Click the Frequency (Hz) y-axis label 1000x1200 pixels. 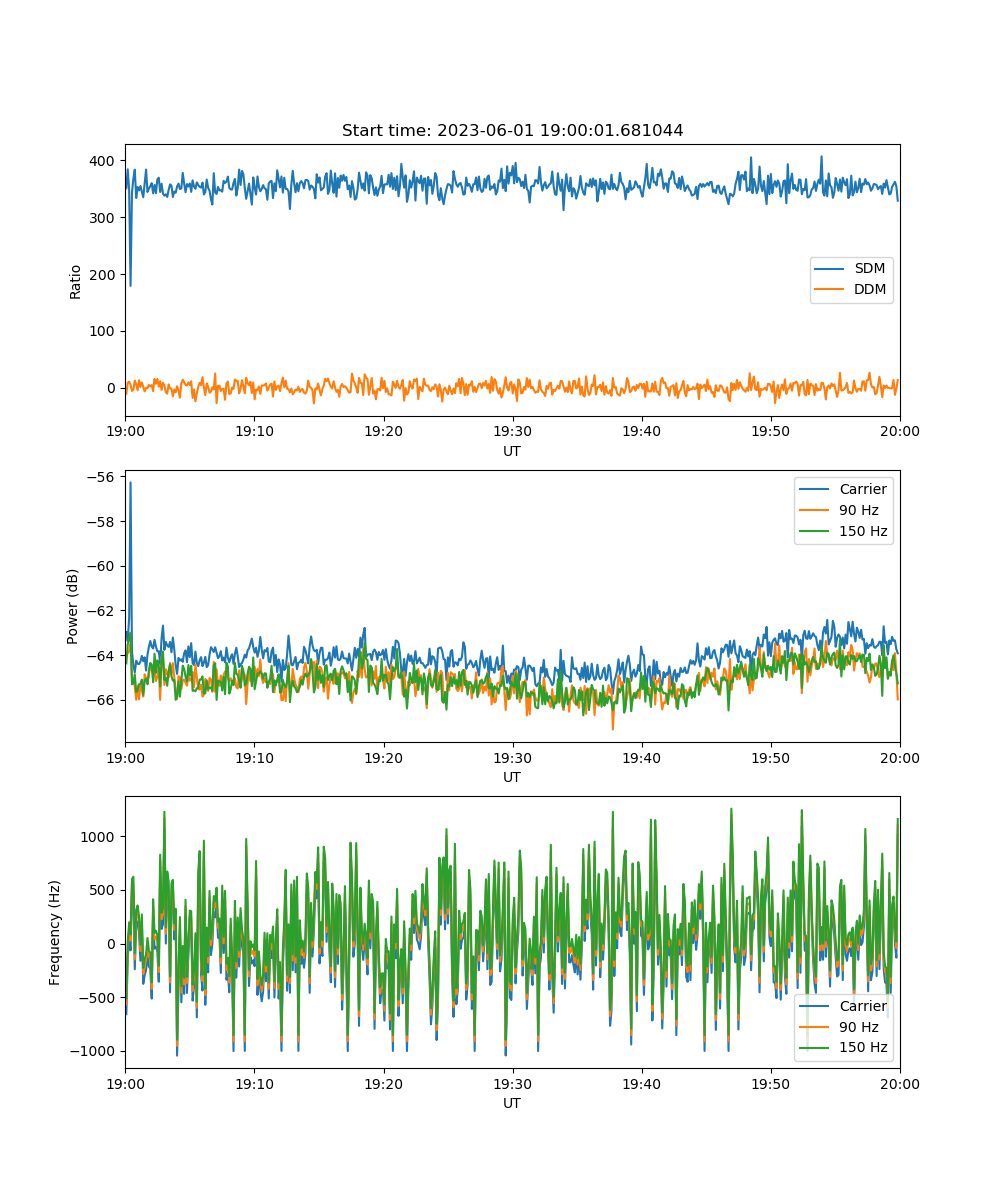(55, 932)
